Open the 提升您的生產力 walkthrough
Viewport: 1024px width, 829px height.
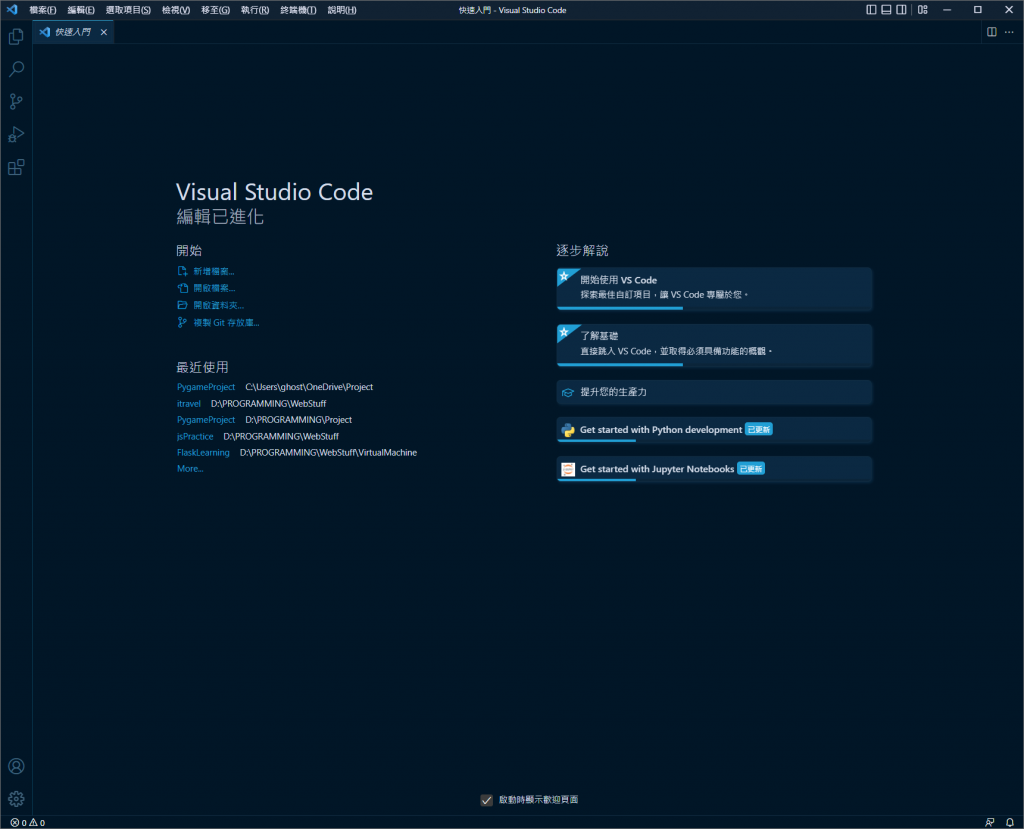click(714, 393)
